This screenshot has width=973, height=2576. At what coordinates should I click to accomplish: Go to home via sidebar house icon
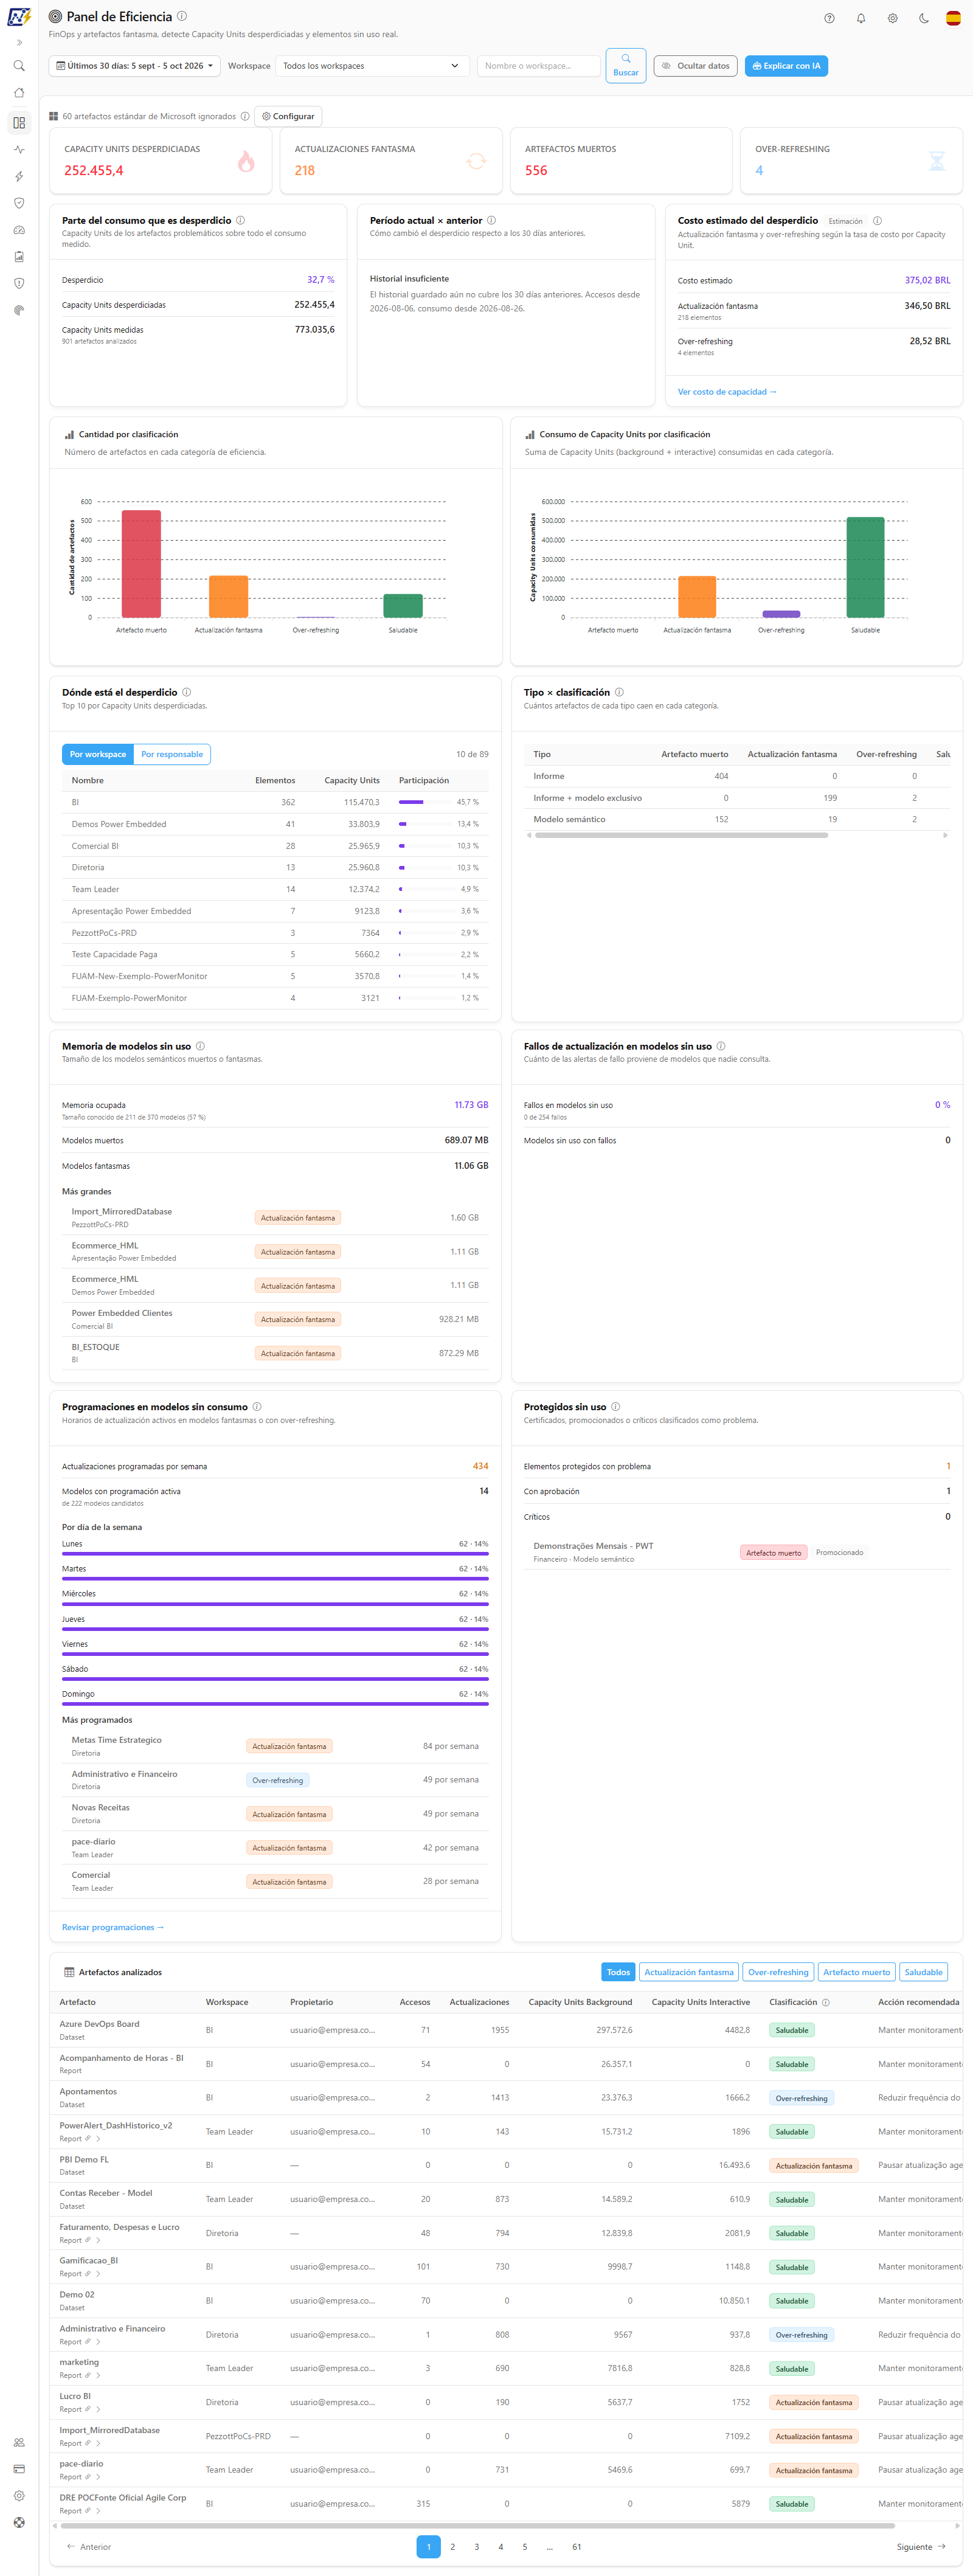pos(19,93)
